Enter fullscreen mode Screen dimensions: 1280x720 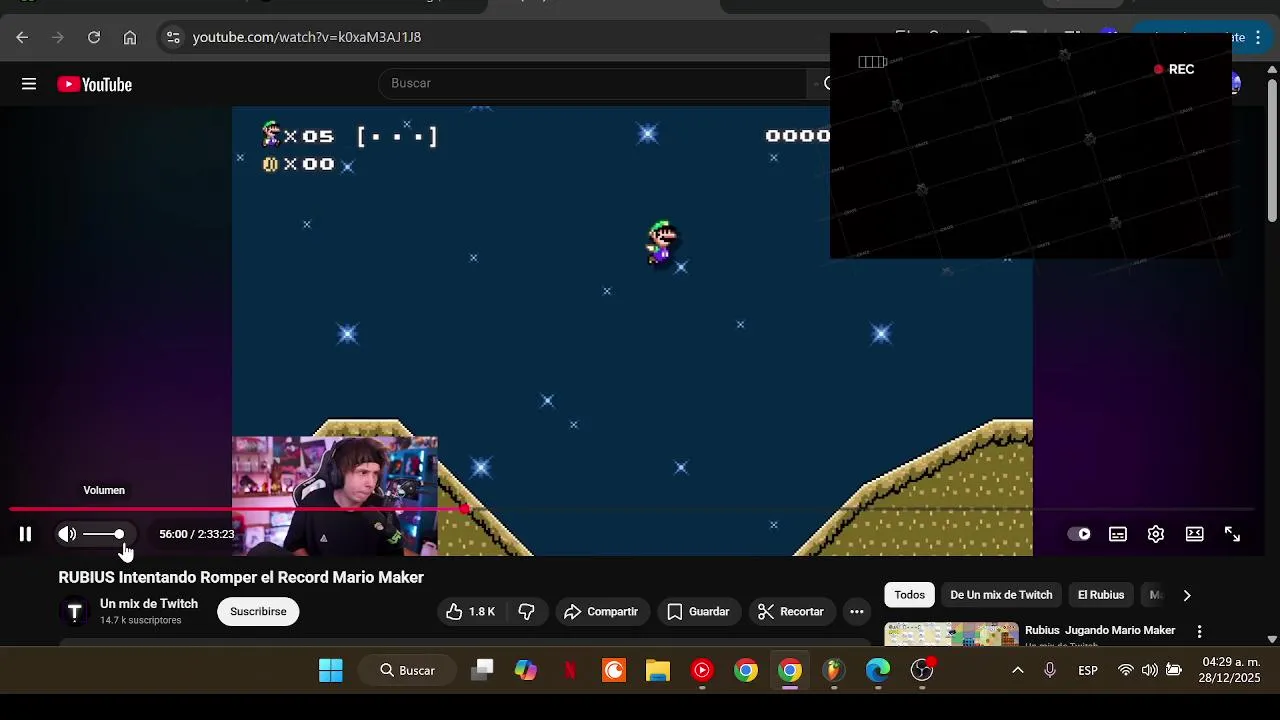click(1232, 534)
